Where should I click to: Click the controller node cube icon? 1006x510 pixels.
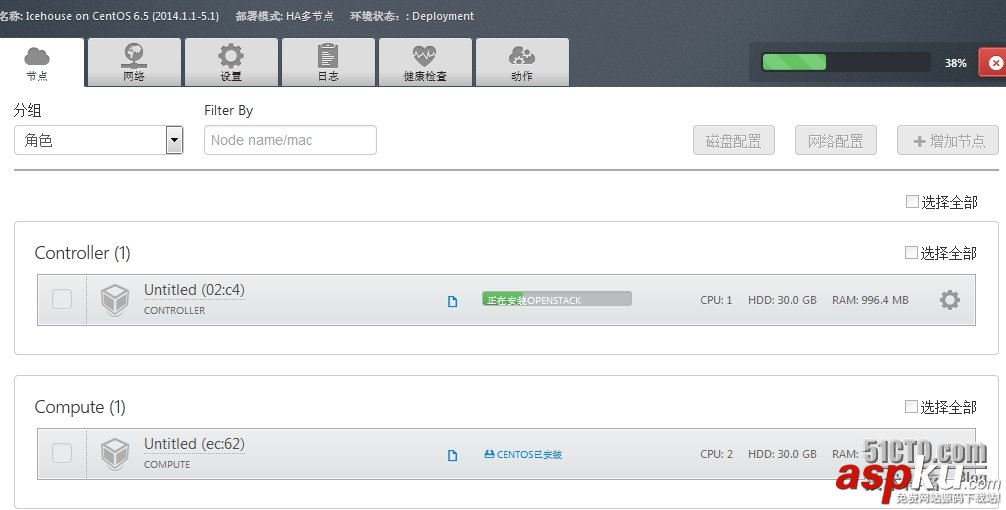click(x=115, y=300)
